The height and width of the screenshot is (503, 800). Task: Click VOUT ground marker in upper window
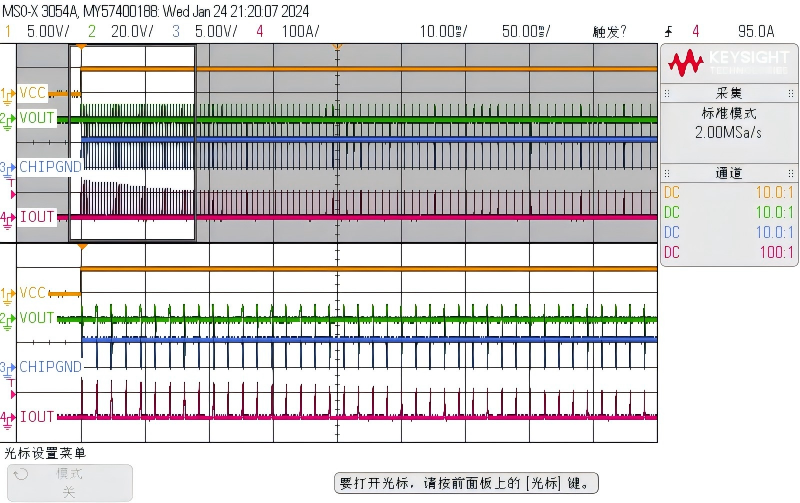(8, 119)
